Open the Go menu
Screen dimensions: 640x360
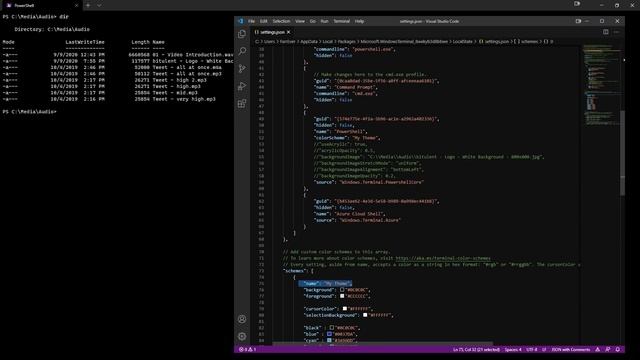click(313, 21)
